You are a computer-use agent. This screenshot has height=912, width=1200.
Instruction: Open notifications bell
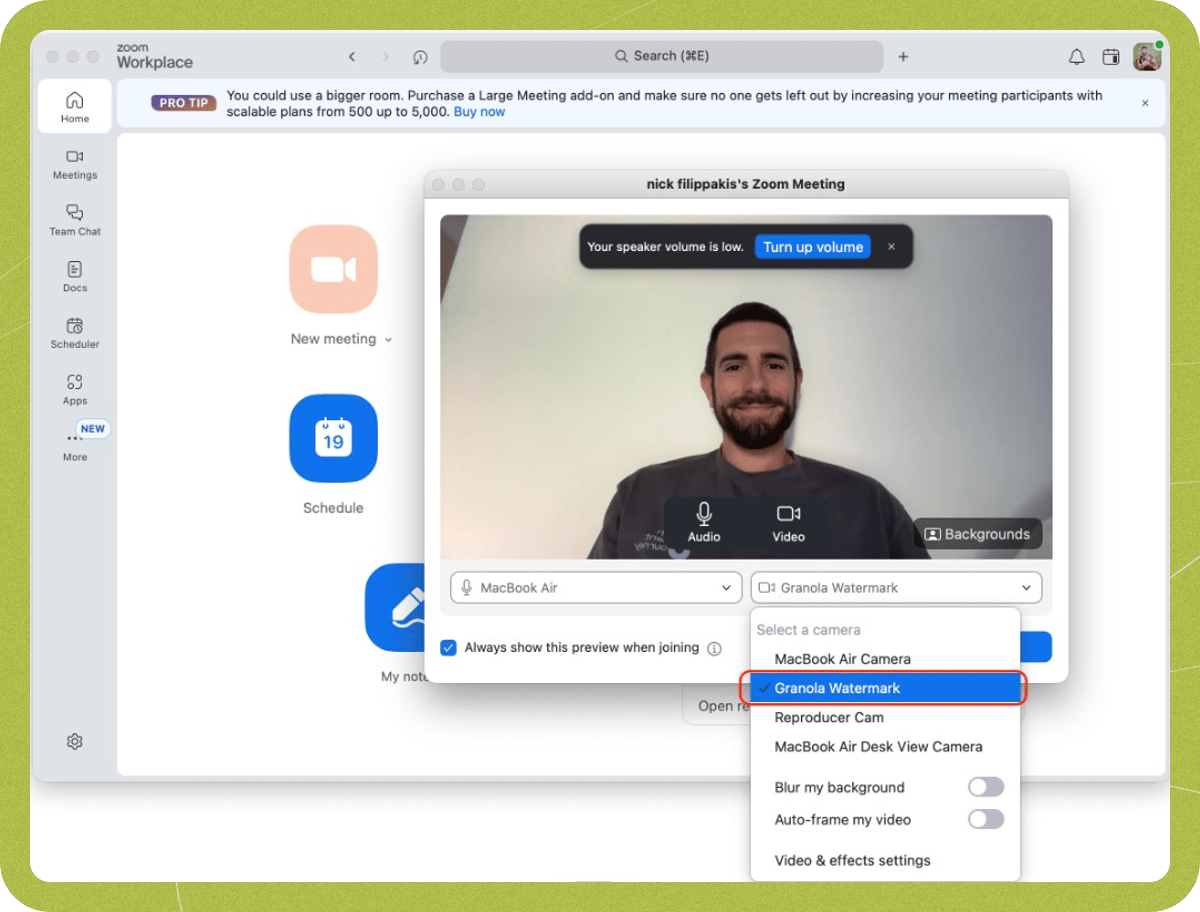[1077, 57]
